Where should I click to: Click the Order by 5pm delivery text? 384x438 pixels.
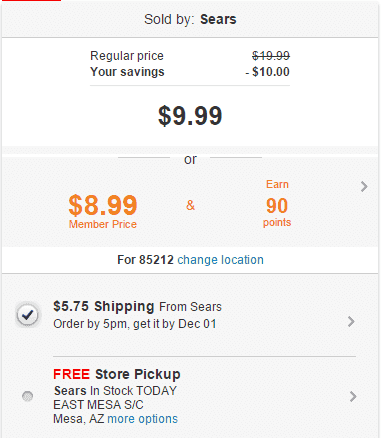135,324
